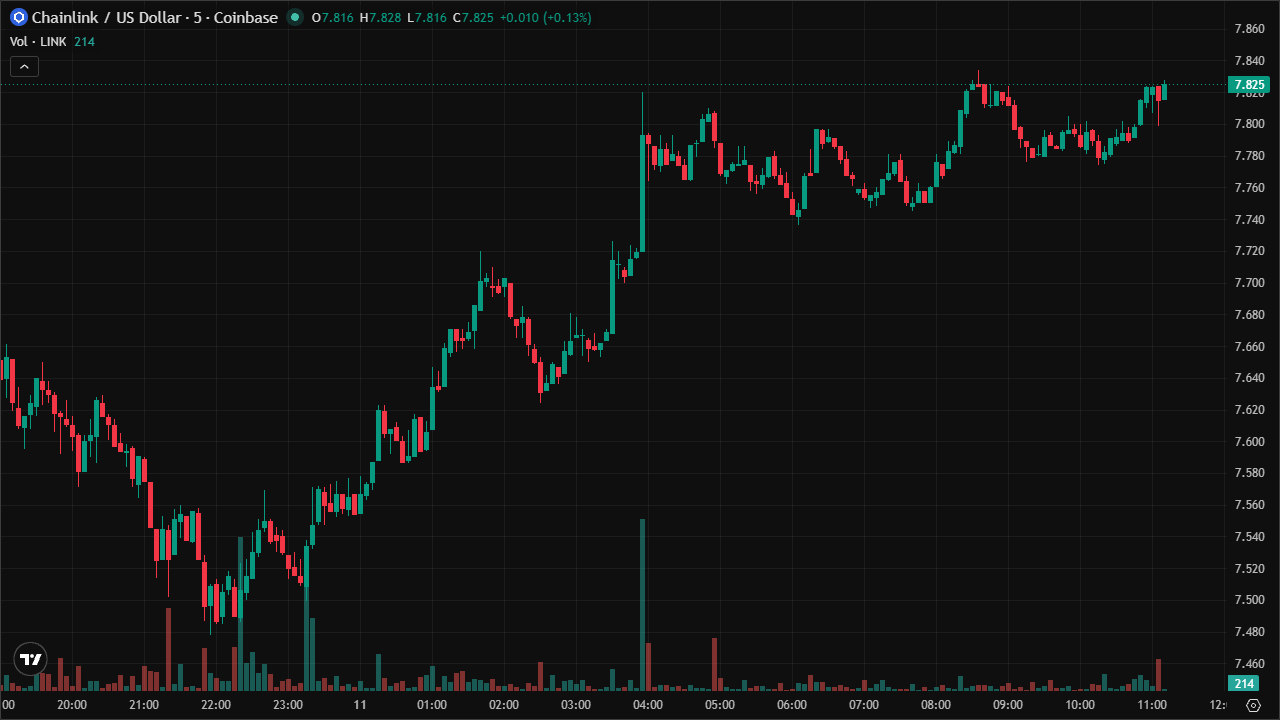Click the volume value 214 in legend
Viewport: 1280px width, 720px height.
[x=85, y=41]
